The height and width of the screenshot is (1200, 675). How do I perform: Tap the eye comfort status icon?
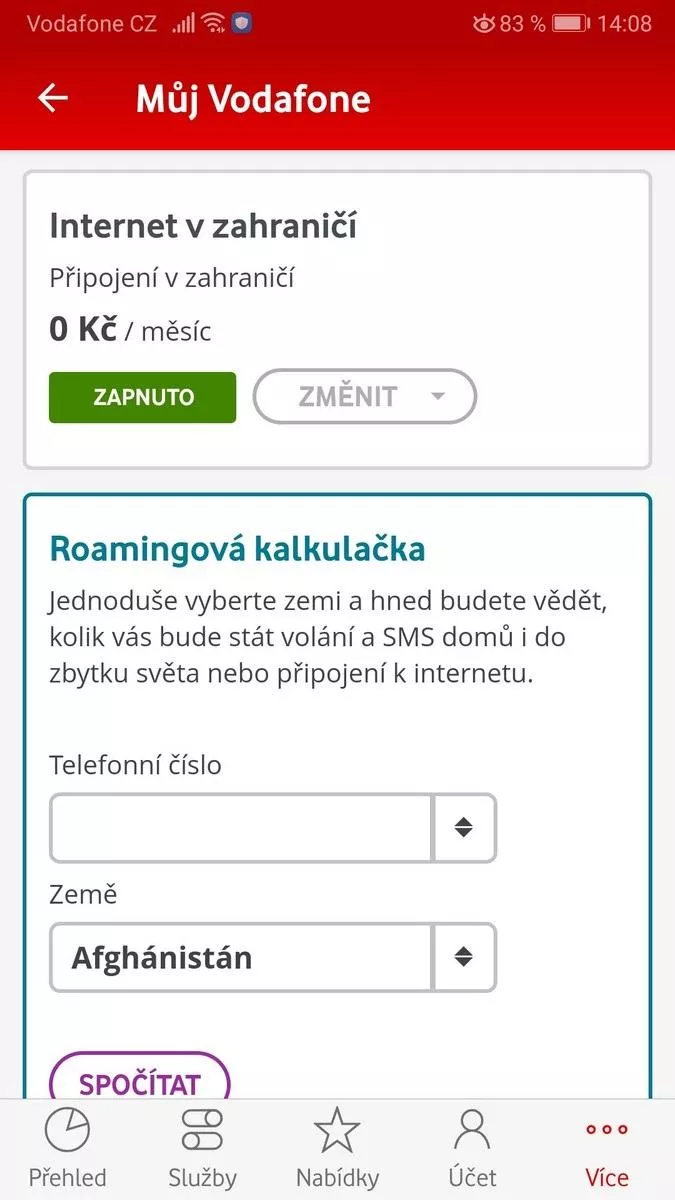pos(484,23)
